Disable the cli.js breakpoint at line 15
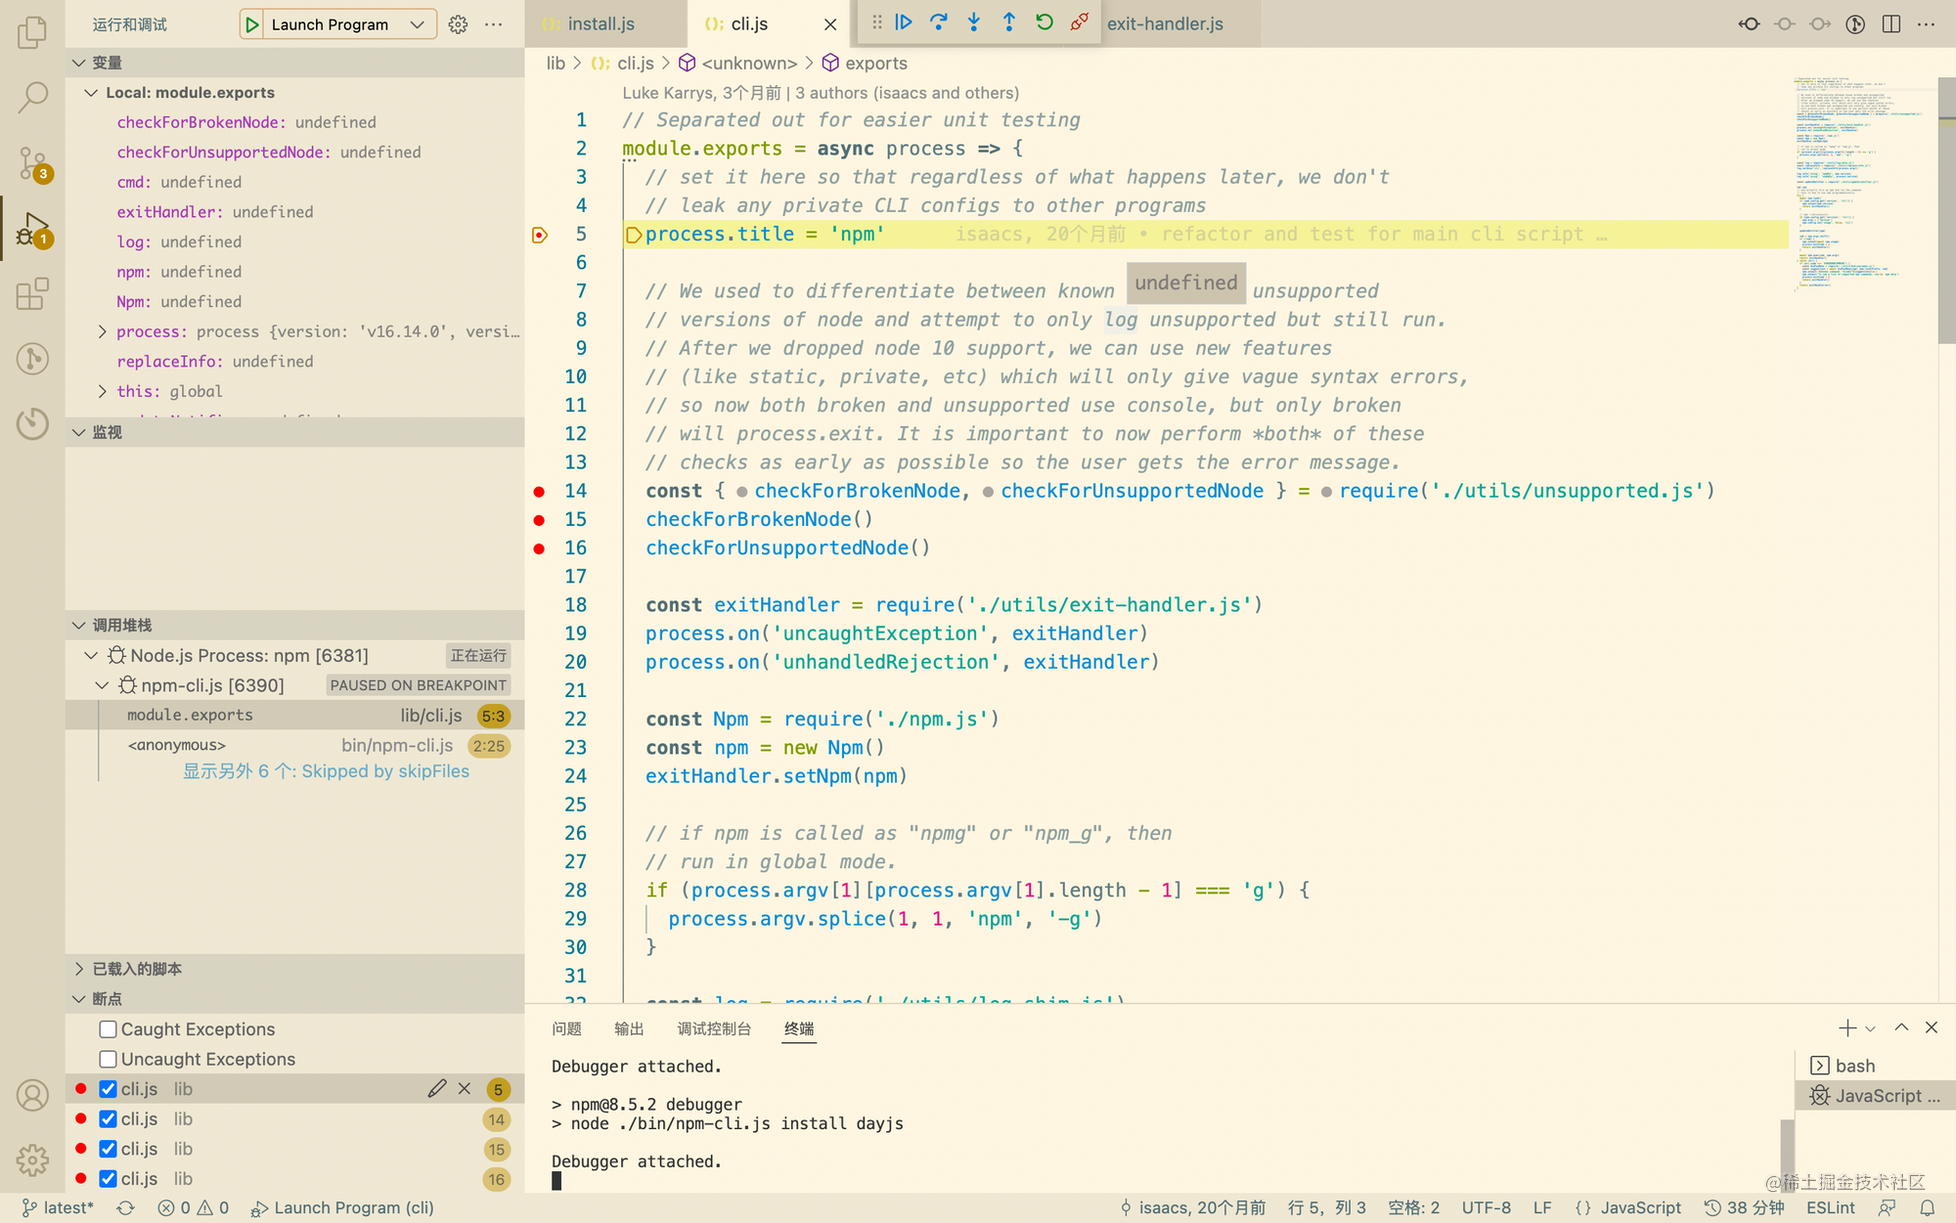 tap(108, 1149)
